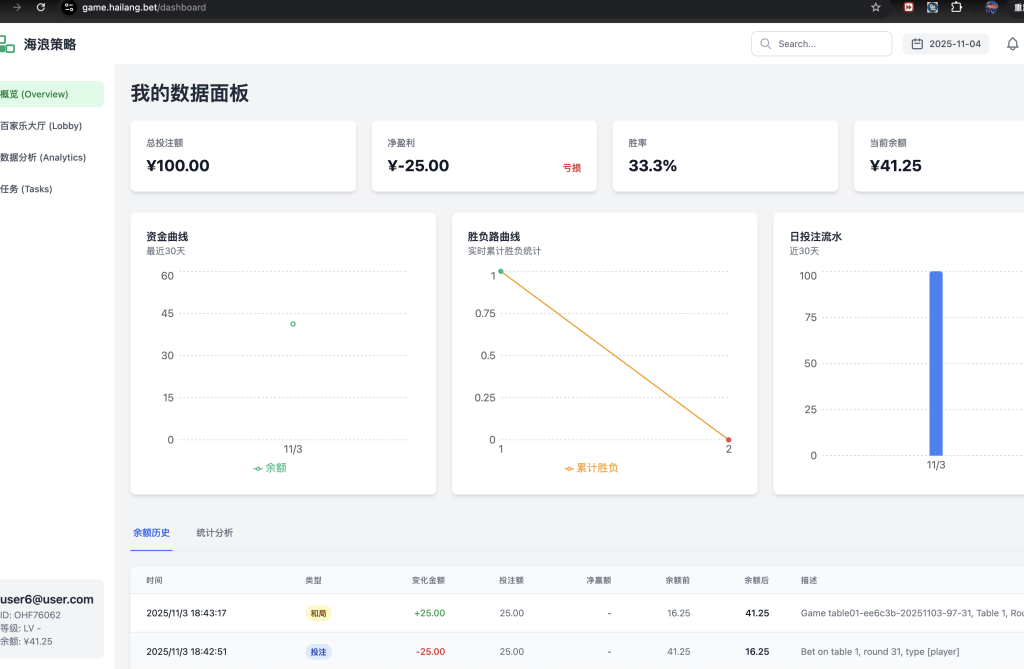Switch to the 统计分析 tab
Image resolution: width=1024 pixels, height=669 pixels.
(x=214, y=533)
